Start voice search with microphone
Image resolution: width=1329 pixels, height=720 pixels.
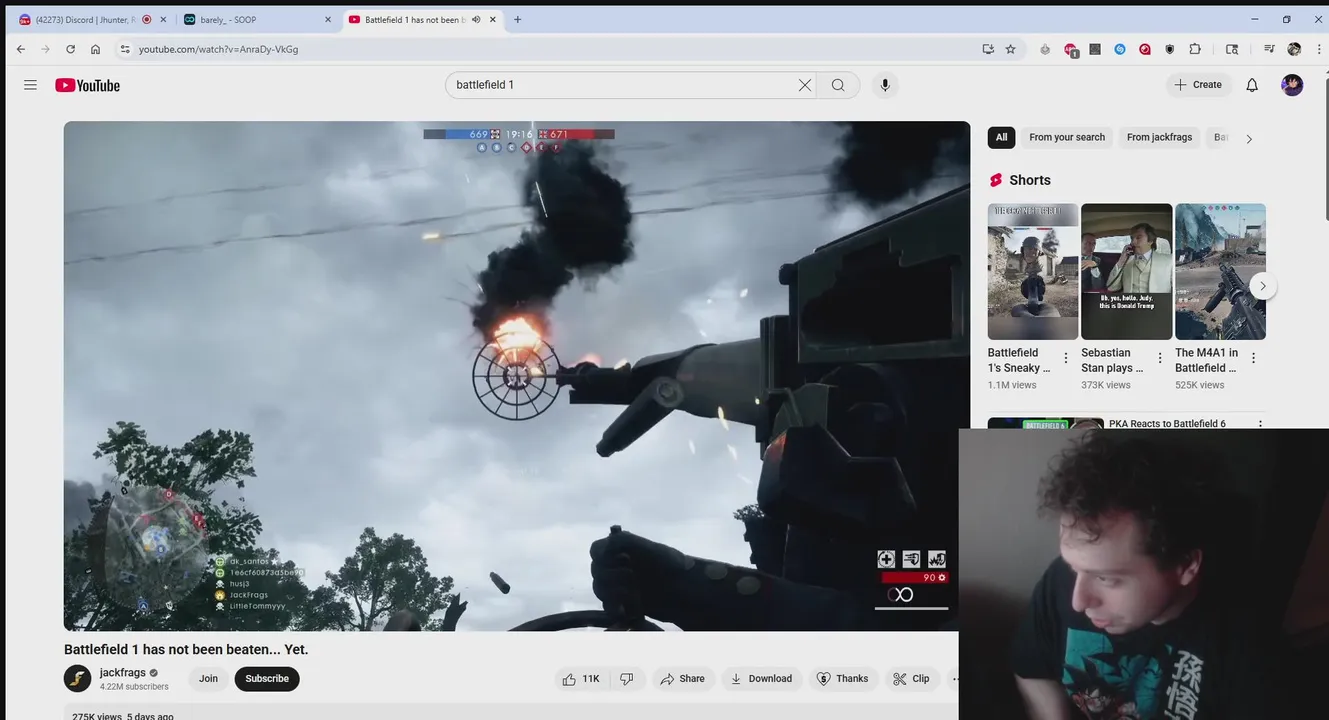point(885,85)
